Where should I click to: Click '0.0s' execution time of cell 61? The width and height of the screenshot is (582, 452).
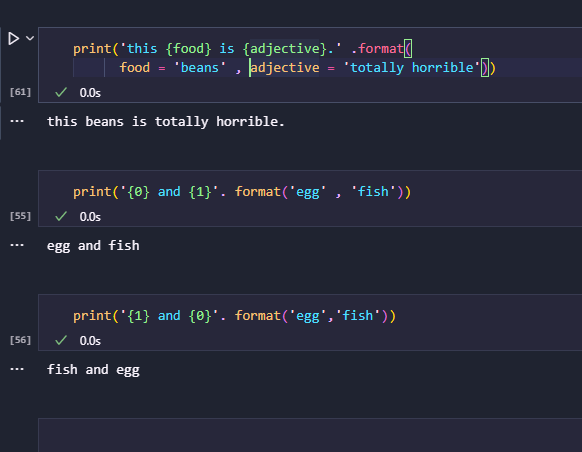pyautogui.click(x=90, y=93)
